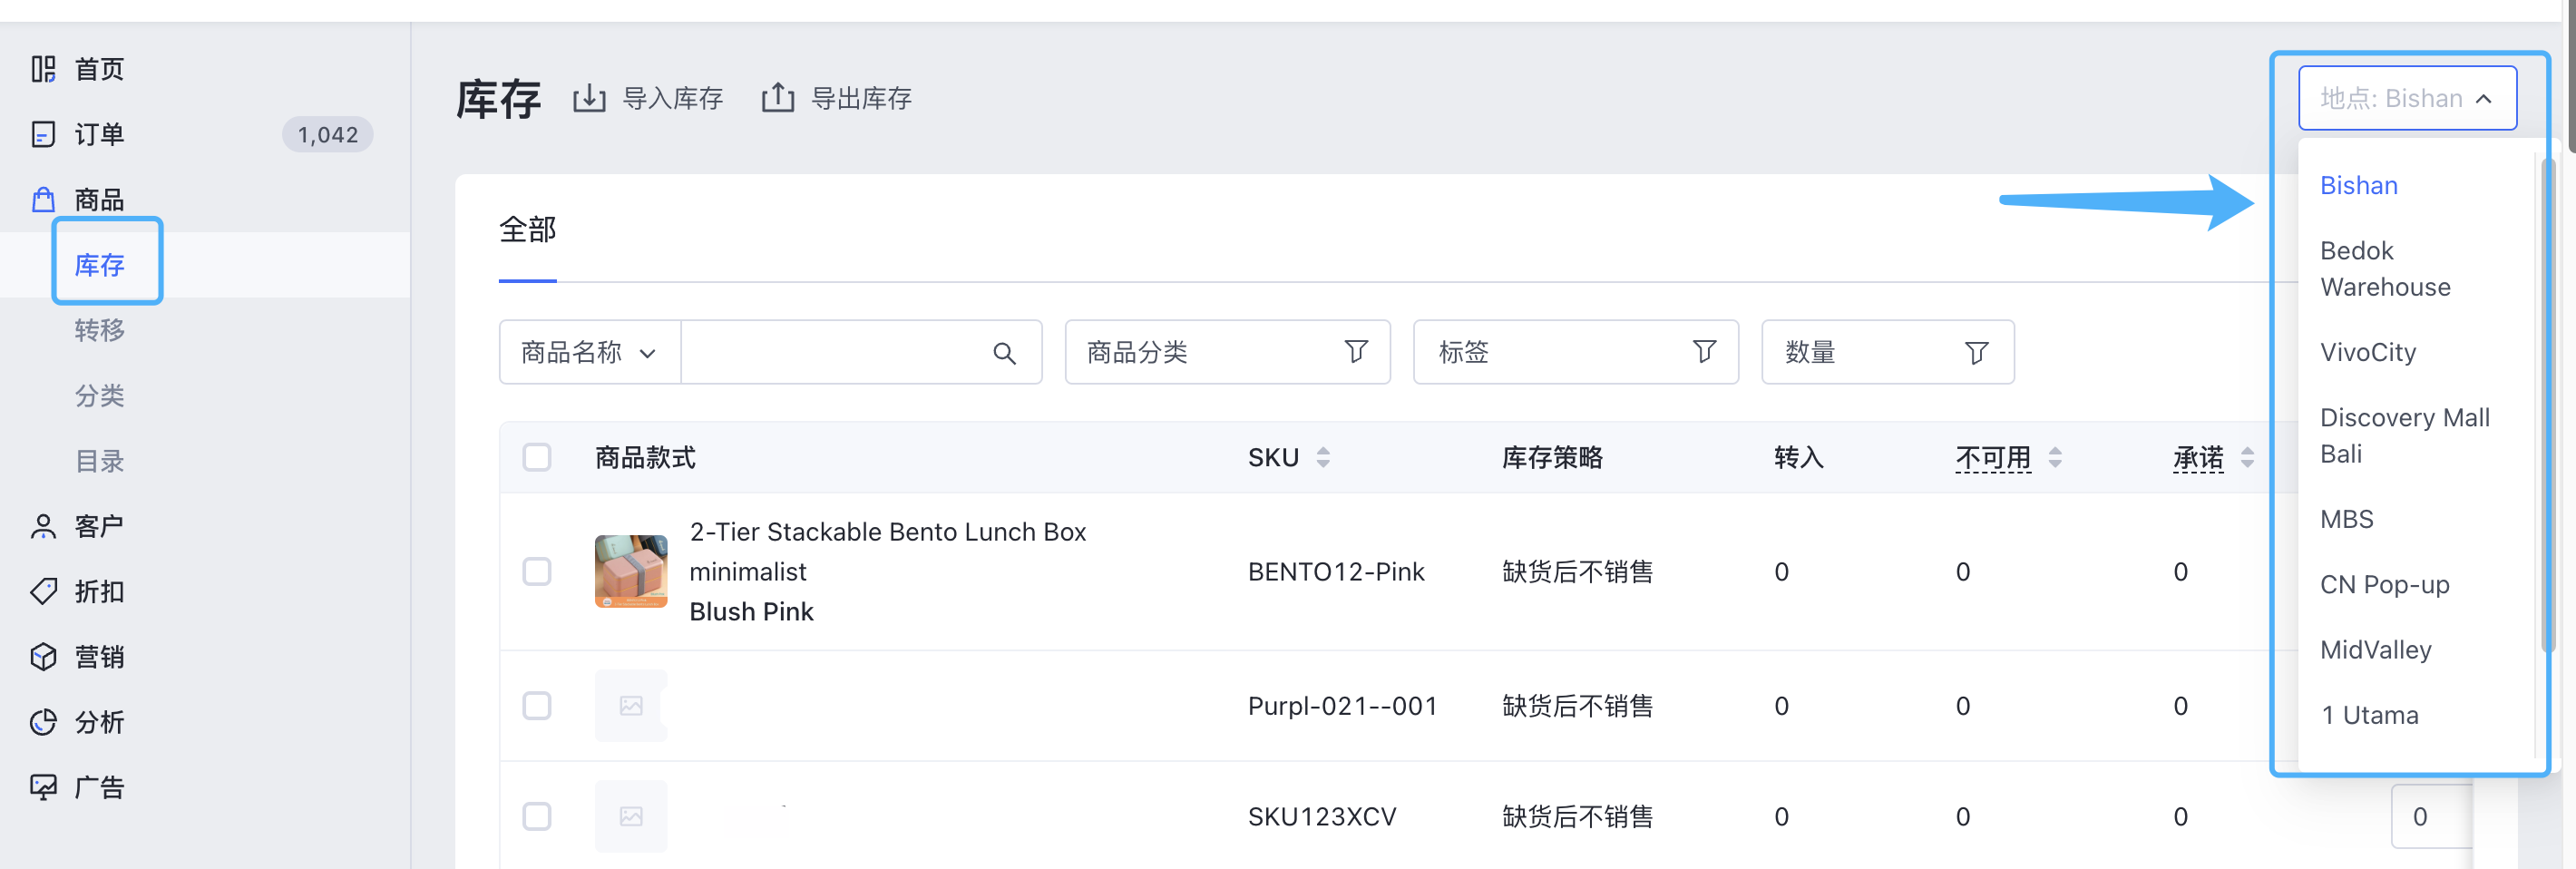This screenshot has width=2576, height=869.
Task: Expand the 商品名称 search type dropdown
Action: (x=589, y=353)
